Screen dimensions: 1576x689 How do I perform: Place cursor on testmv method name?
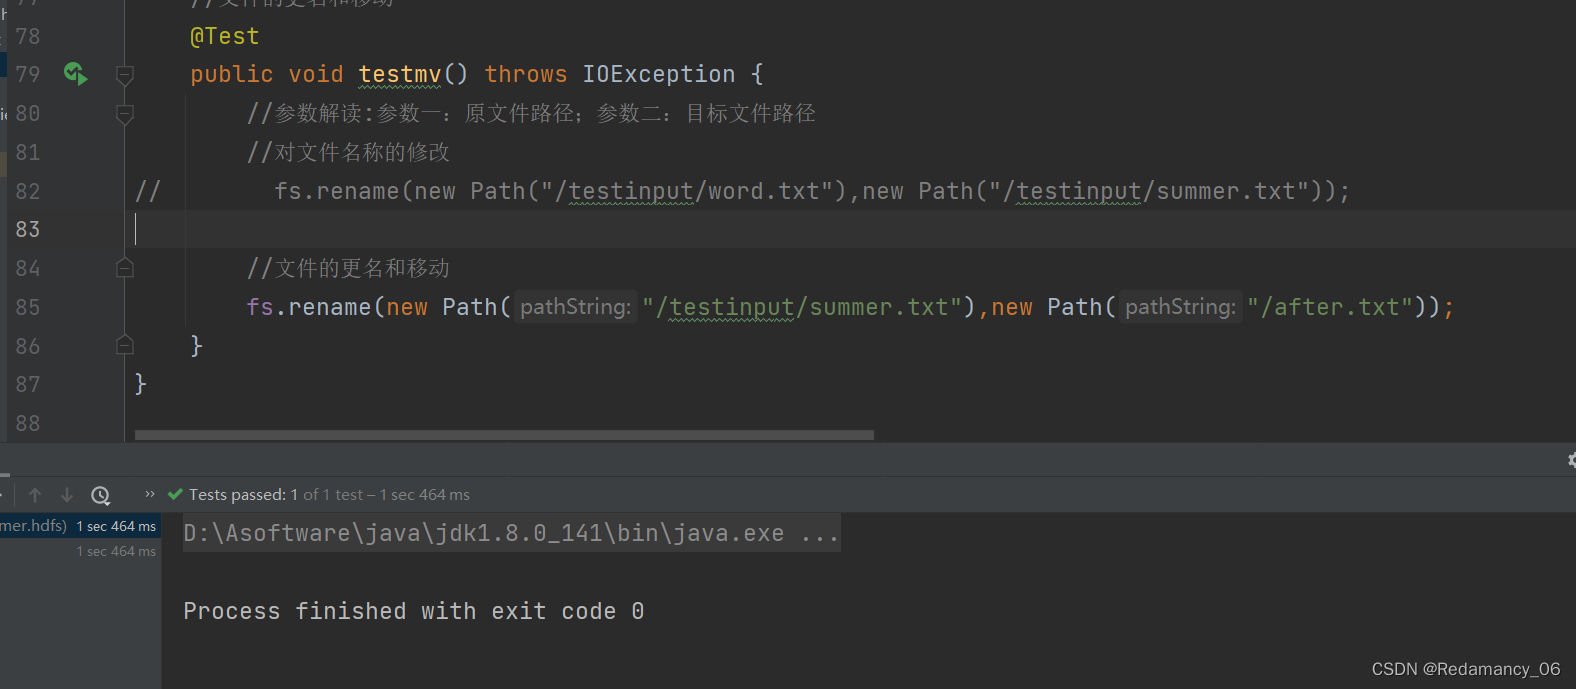pyautogui.click(x=399, y=74)
